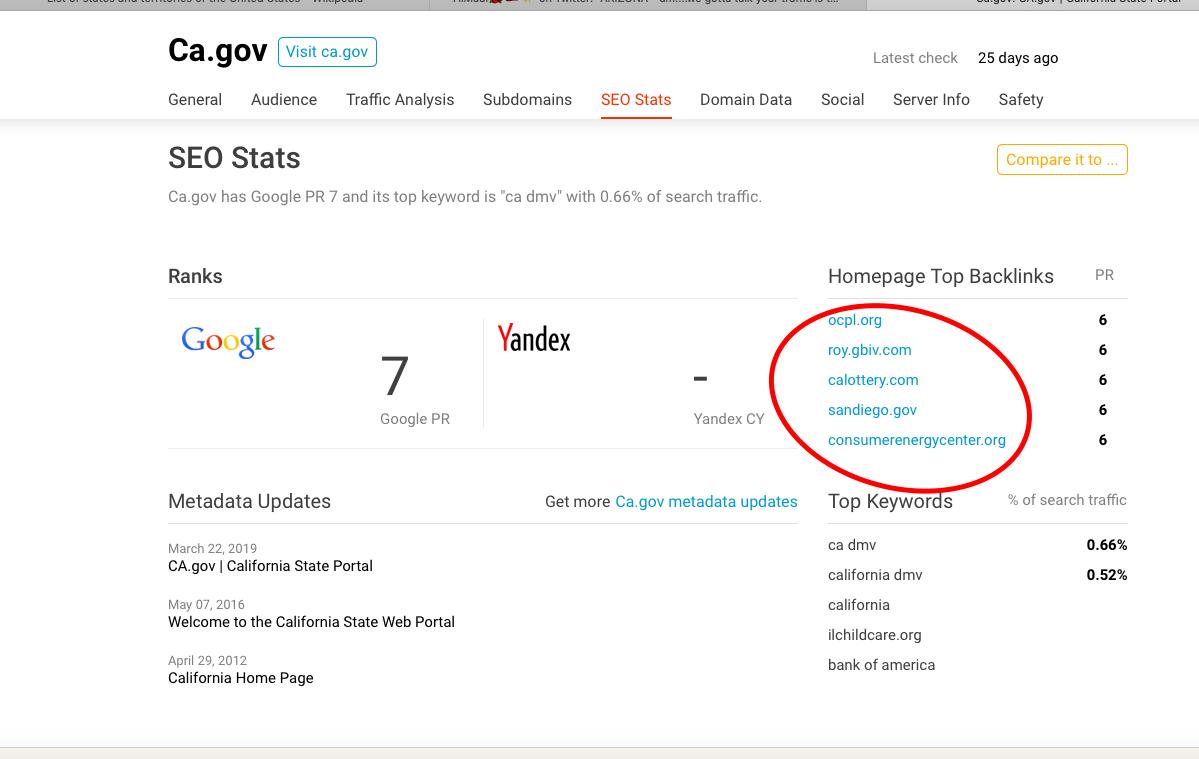Click the '25 days ago' latest check value

click(x=1018, y=58)
